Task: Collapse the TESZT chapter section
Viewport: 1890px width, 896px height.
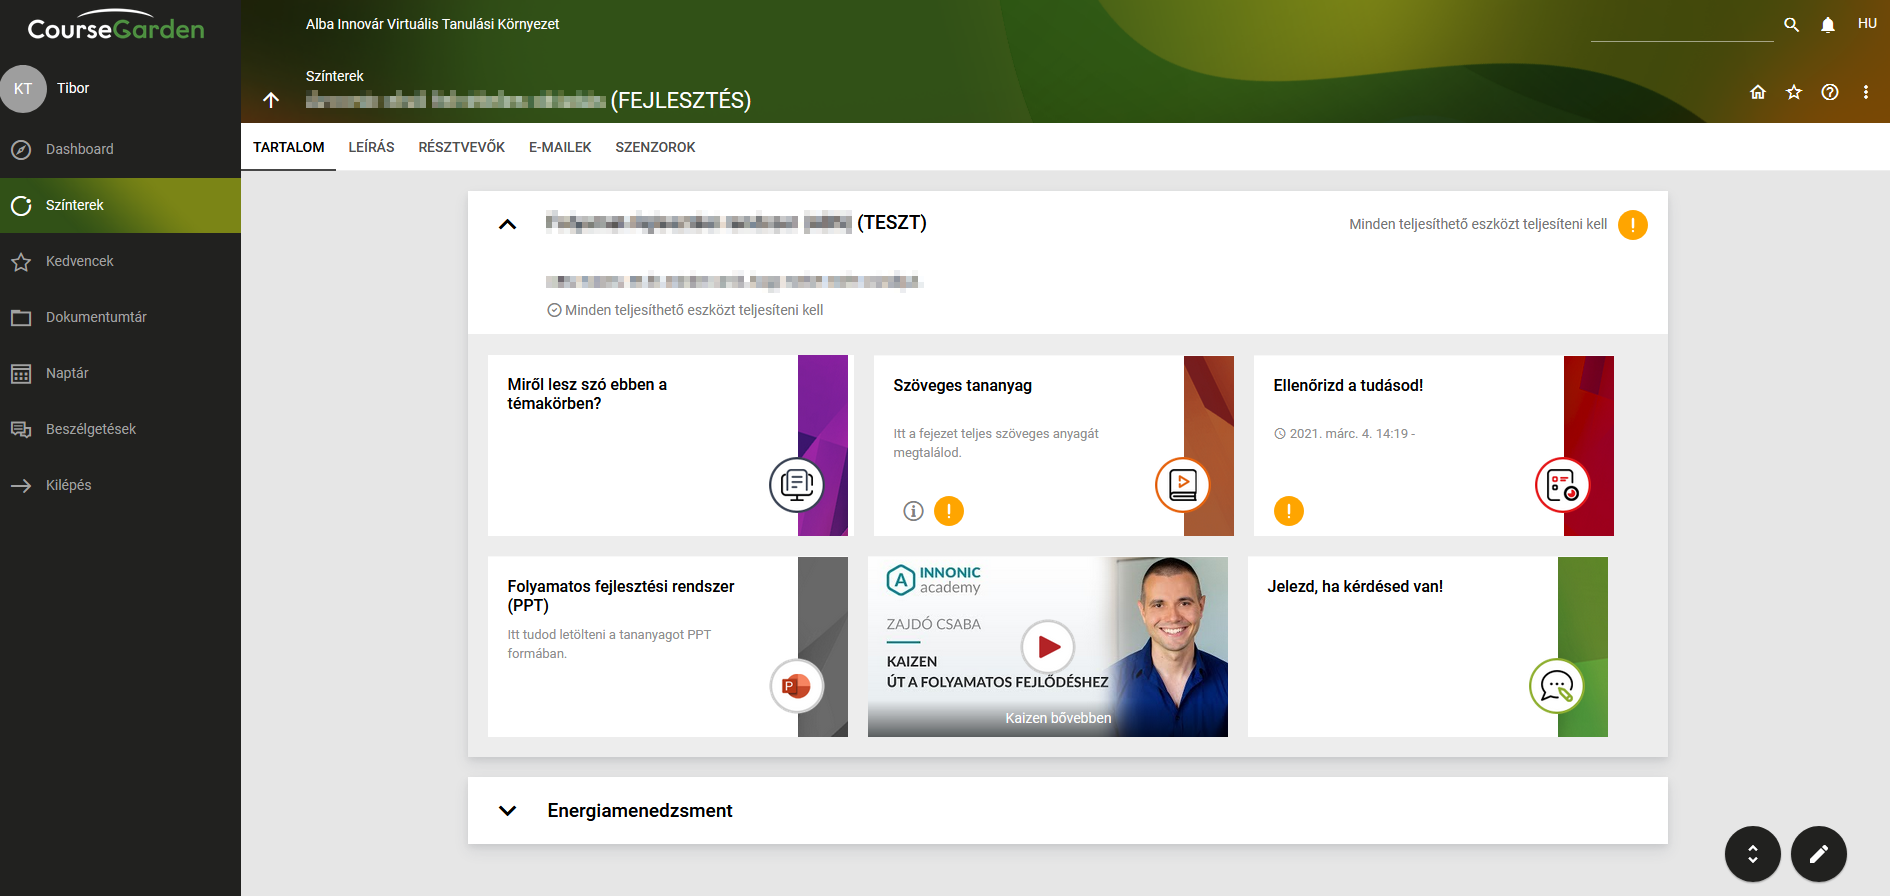Action: pos(508,224)
